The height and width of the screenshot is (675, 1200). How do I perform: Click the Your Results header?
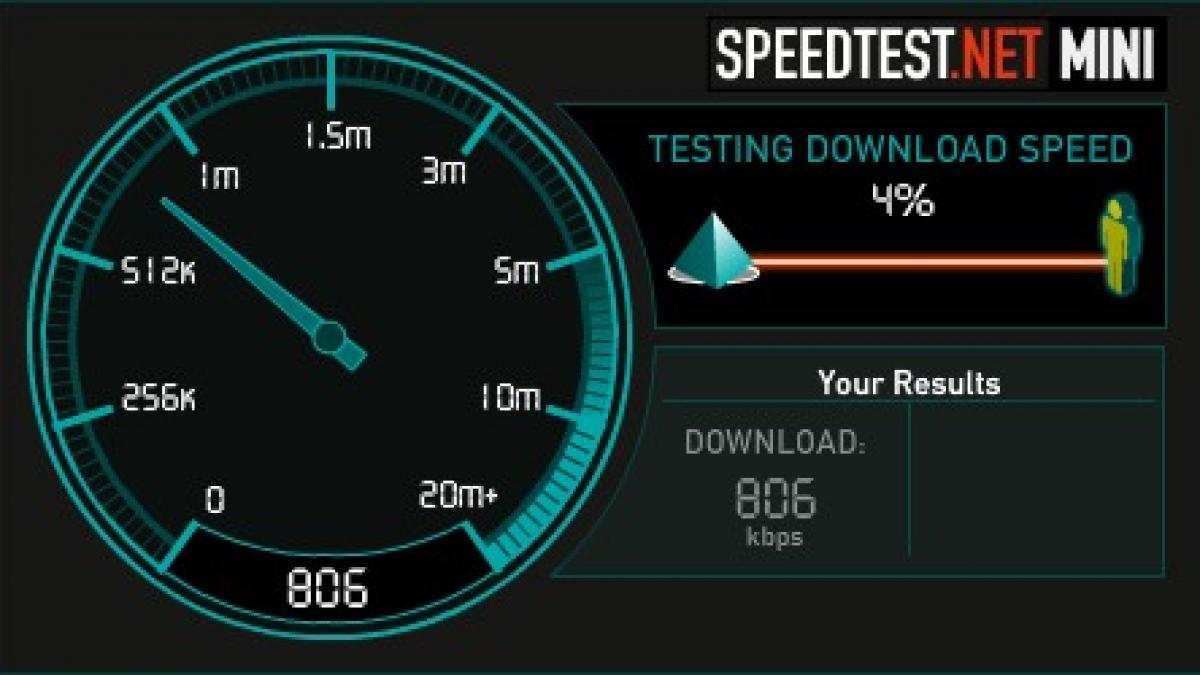tap(909, 382)
